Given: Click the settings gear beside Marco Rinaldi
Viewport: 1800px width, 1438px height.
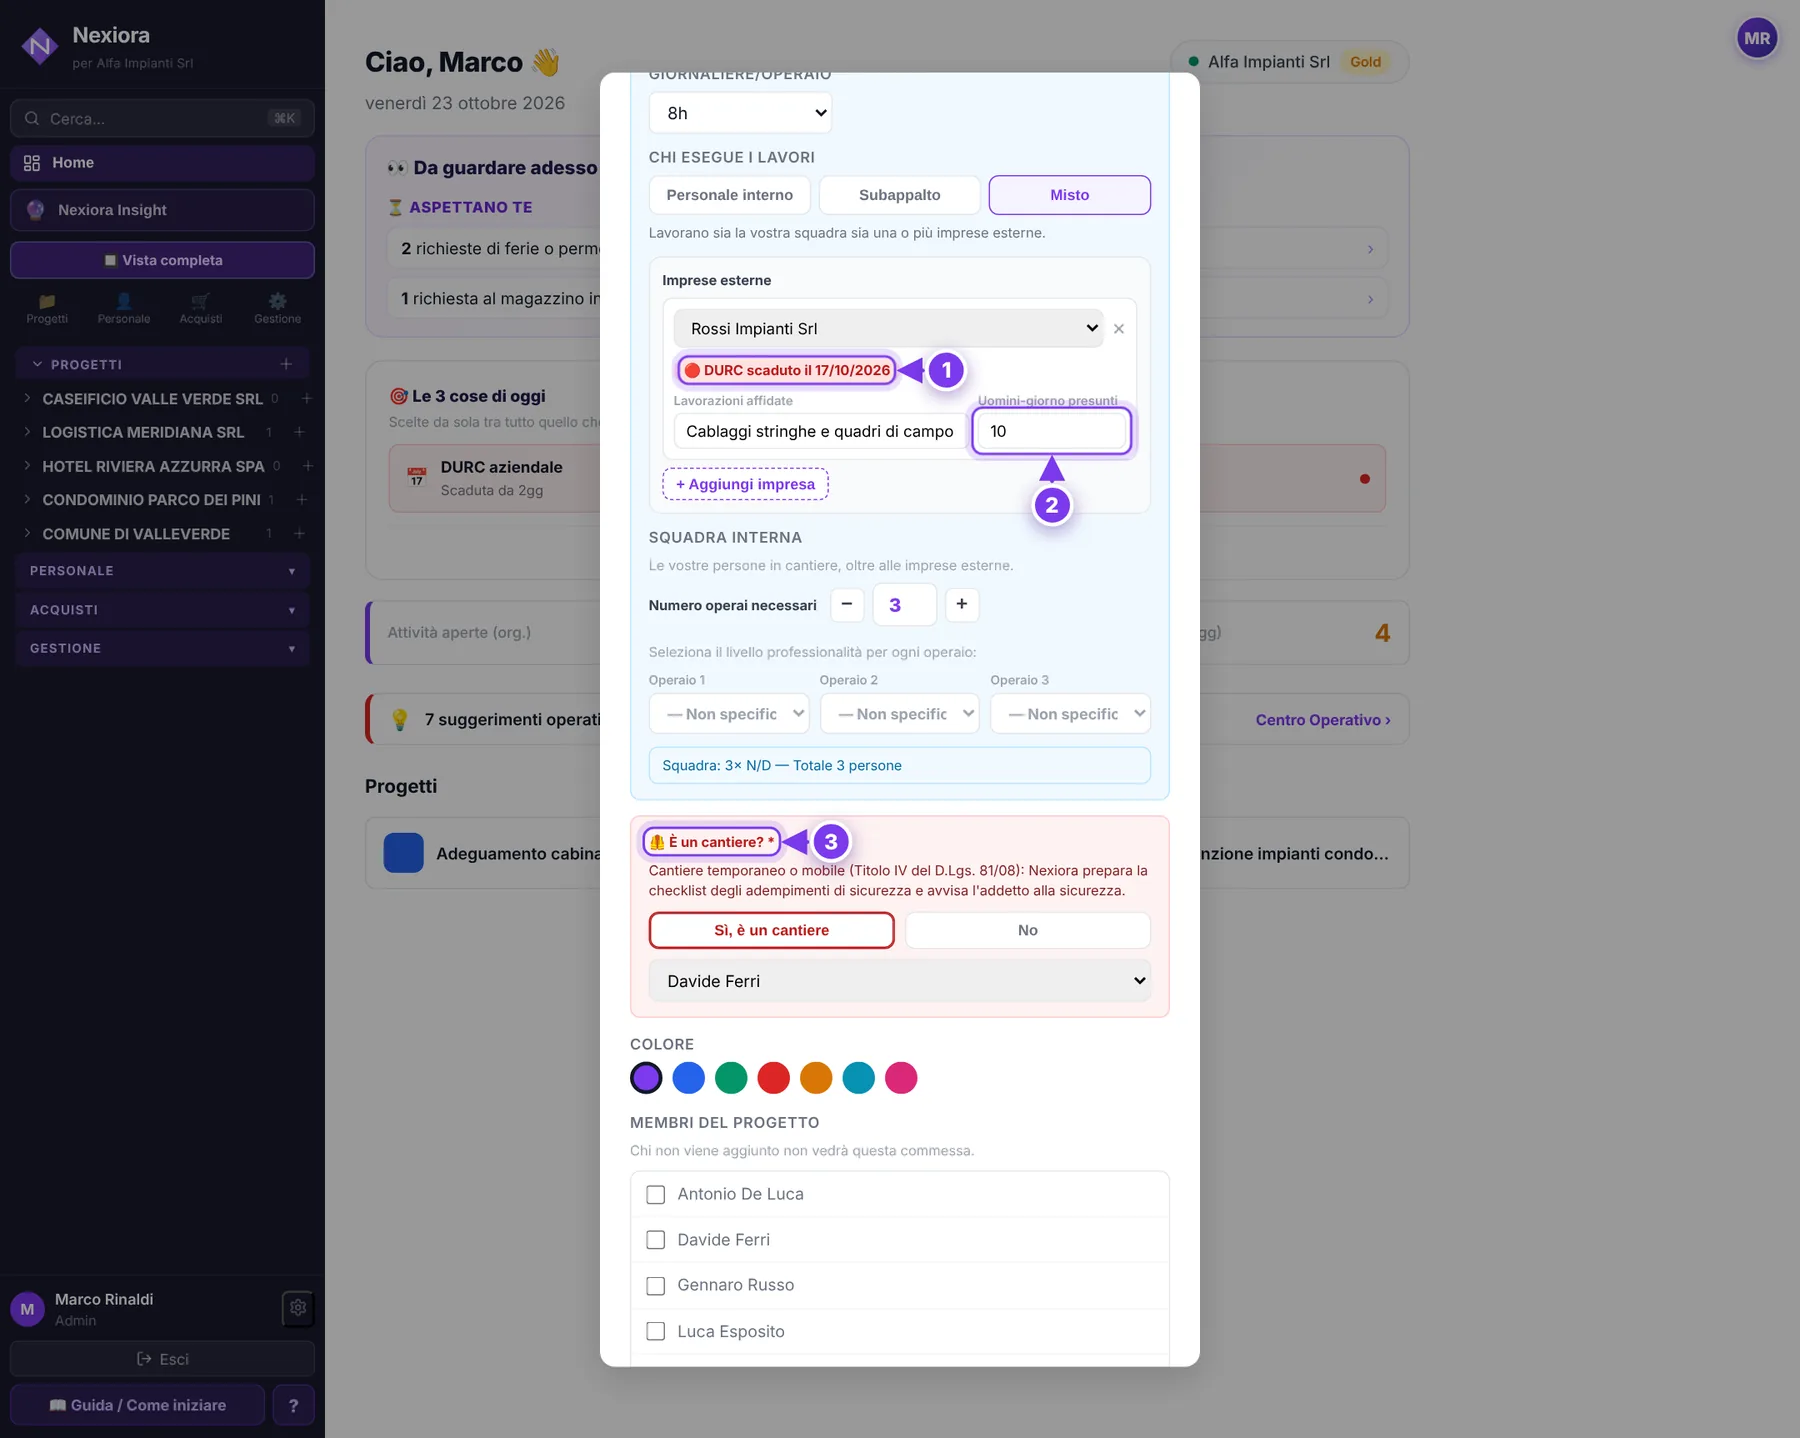Looking at the screenshot, I should [298, 1307].
